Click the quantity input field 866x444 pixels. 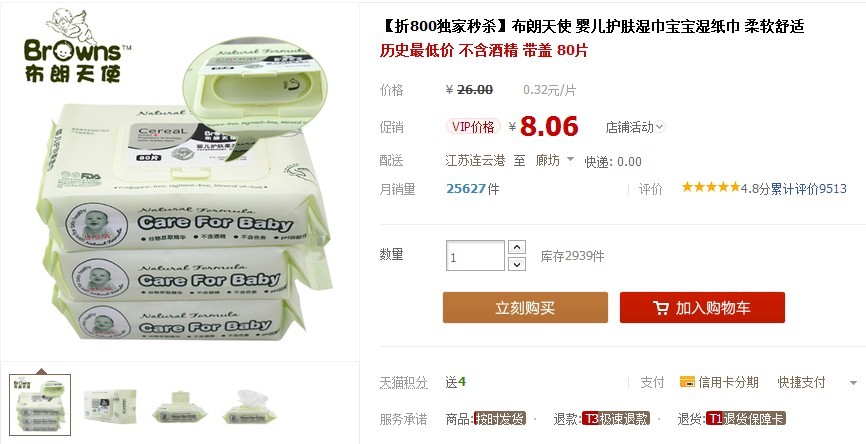click(x=475, y=256)
